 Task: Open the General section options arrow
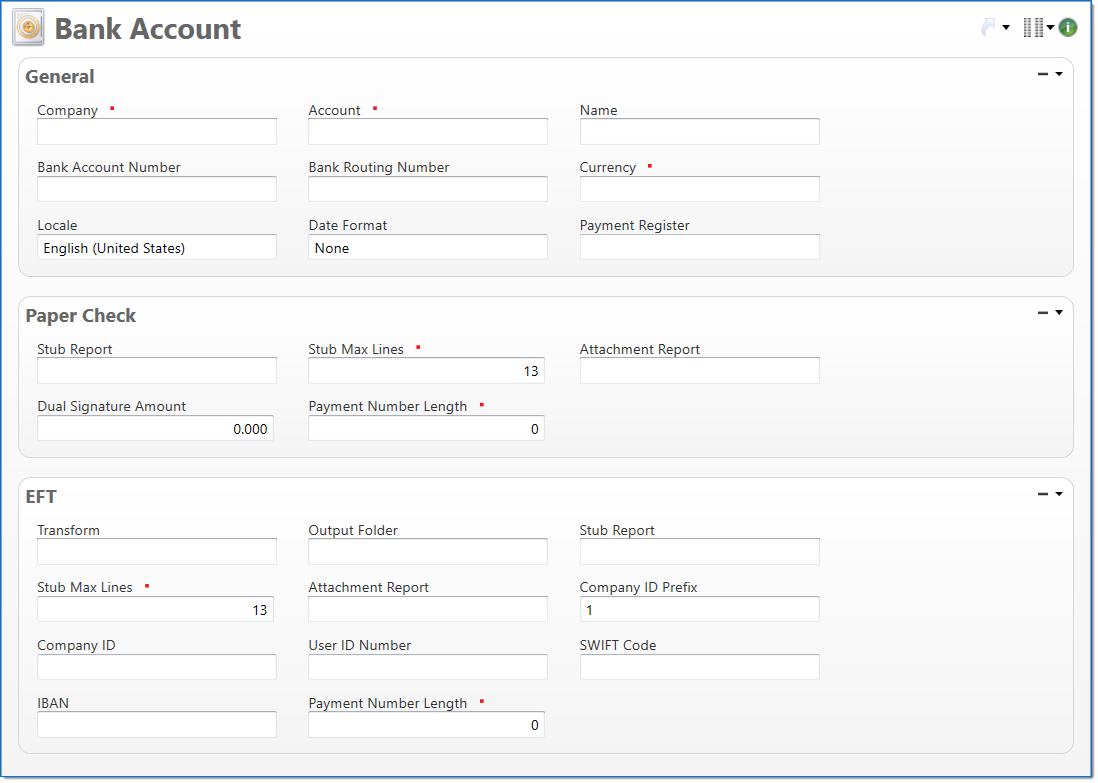click(x=1059, y=74)
